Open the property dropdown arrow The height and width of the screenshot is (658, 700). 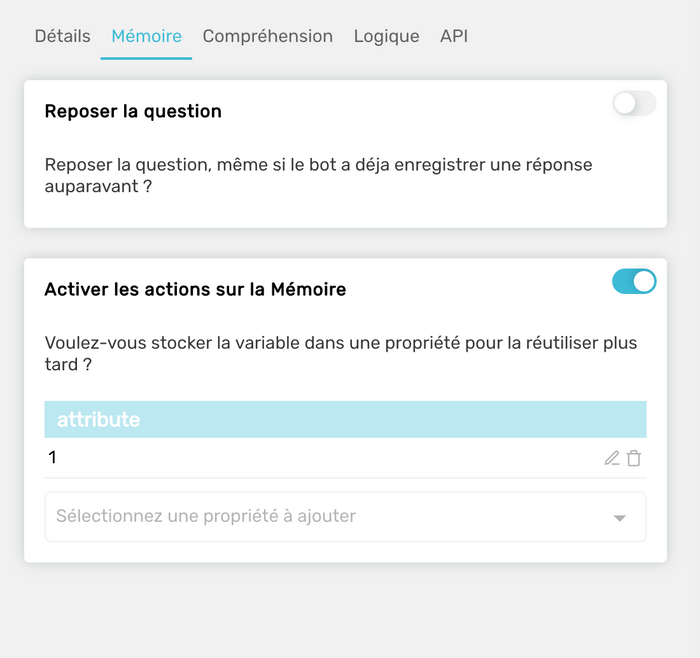coord(620,518)
